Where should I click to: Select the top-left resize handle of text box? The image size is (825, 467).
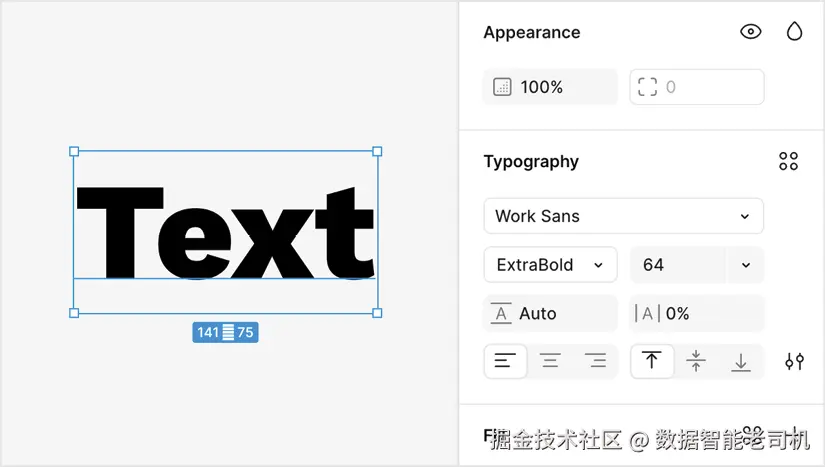pyautogui.click(x=74, y=151)
